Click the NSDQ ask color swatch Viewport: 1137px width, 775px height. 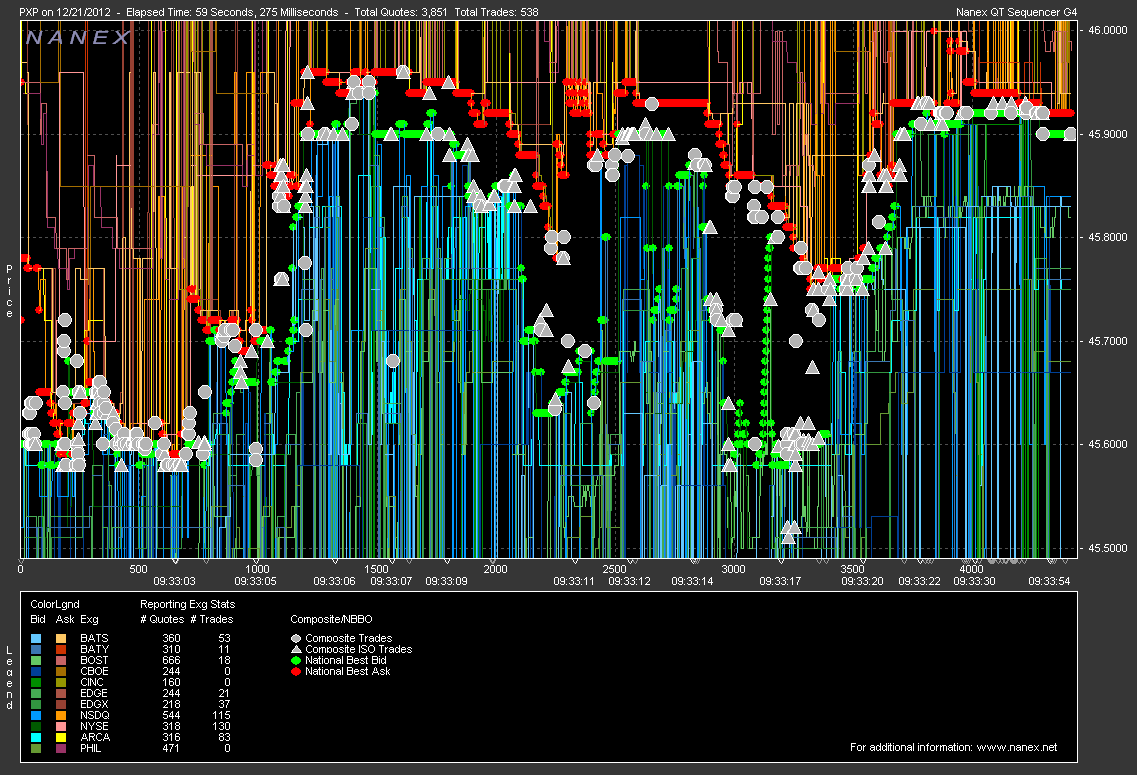click(61, 716)
